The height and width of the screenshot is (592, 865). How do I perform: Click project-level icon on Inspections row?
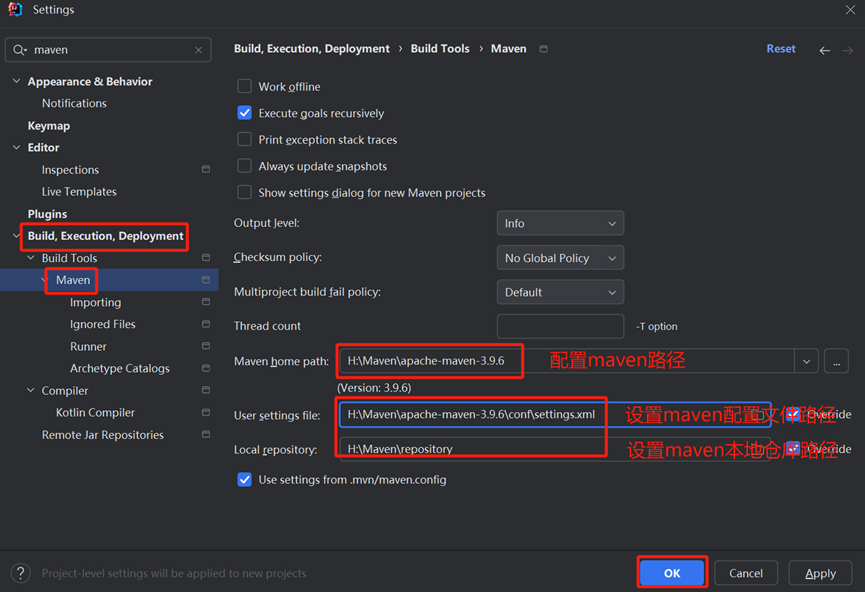[x=206, y=169]
